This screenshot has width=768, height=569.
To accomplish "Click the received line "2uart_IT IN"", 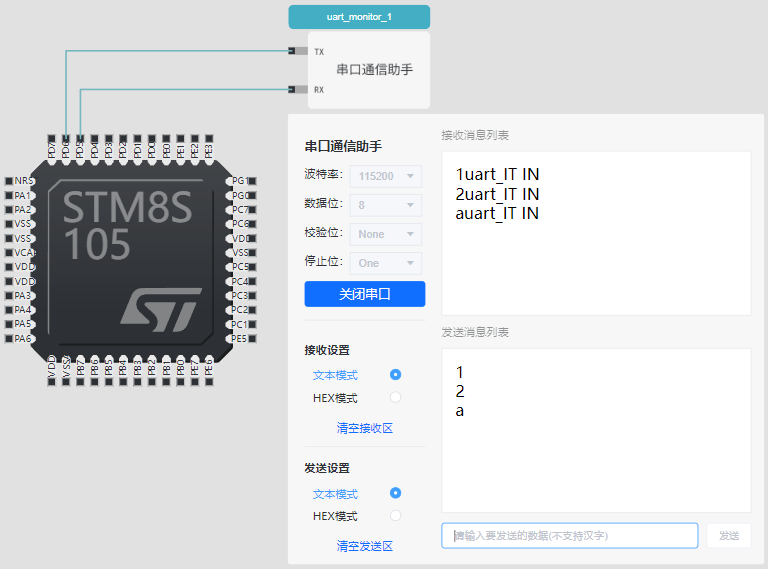I will [x=497, y=194].
